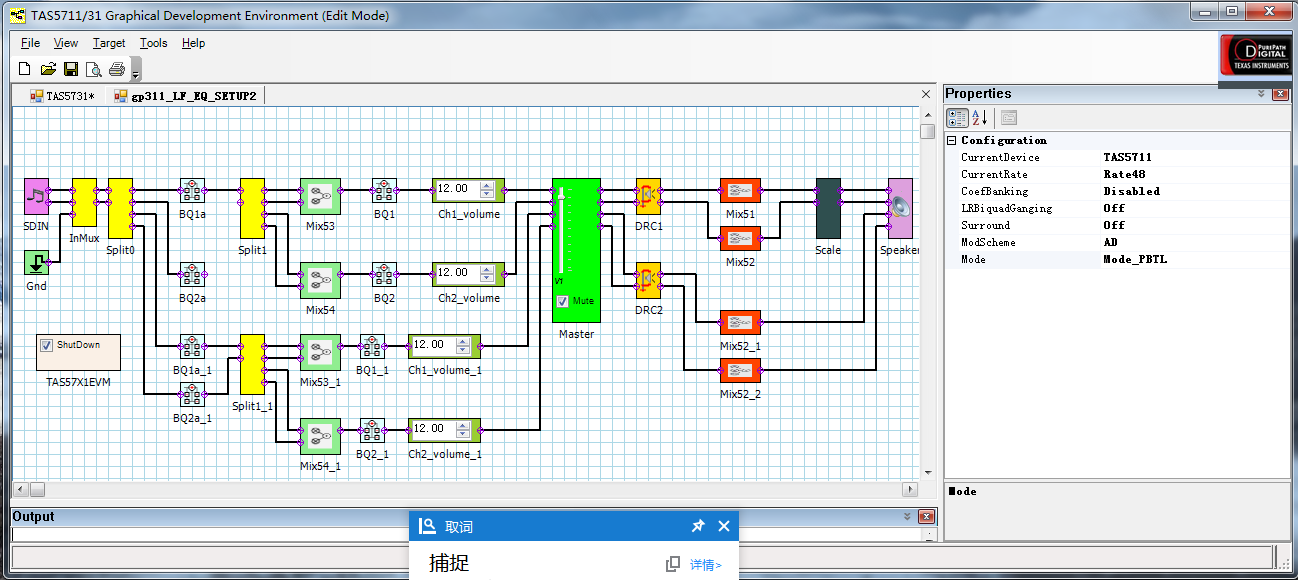Select the Split1 block
Viewport: 1298px width, 580px height.
click(x=252, y=209)
